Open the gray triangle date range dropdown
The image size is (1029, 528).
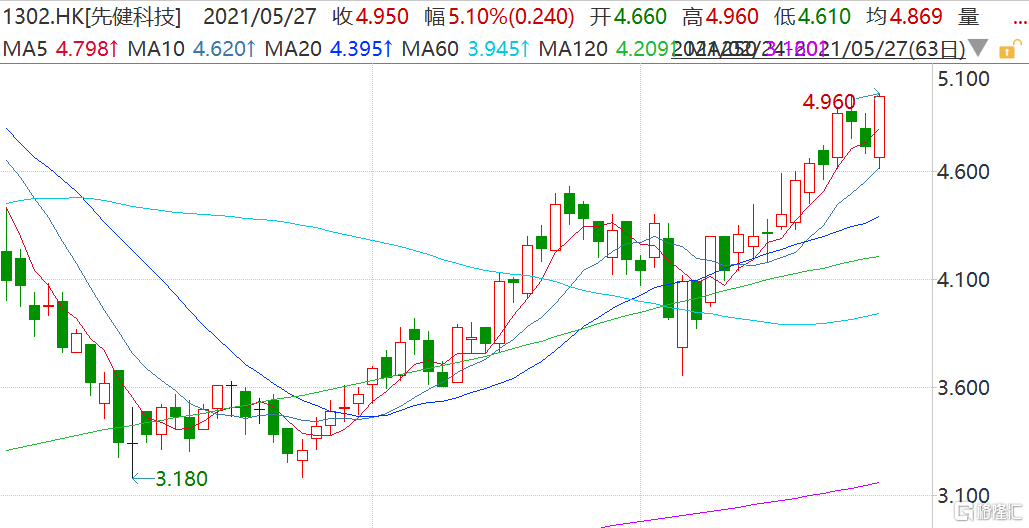(x=980, y=48)
